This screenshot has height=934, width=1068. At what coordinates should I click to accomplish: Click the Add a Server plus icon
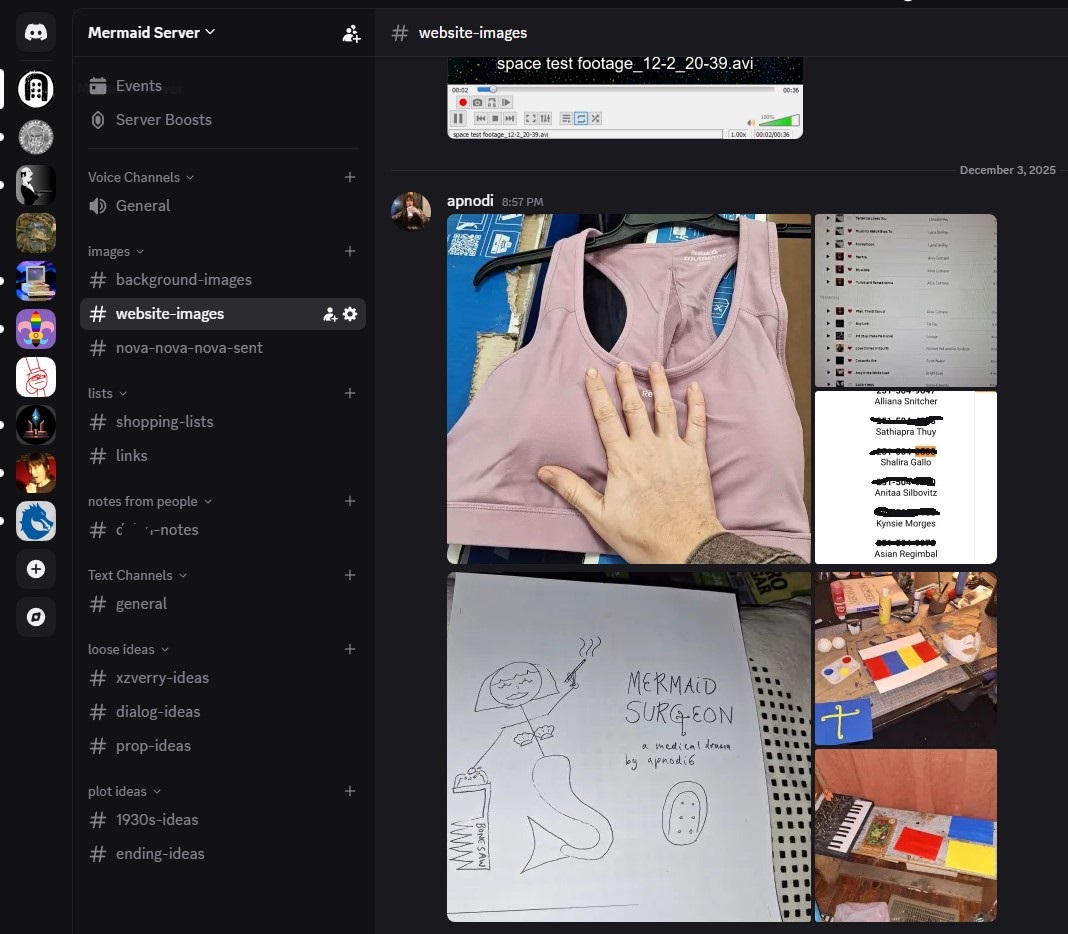click(x=36, y=569)
